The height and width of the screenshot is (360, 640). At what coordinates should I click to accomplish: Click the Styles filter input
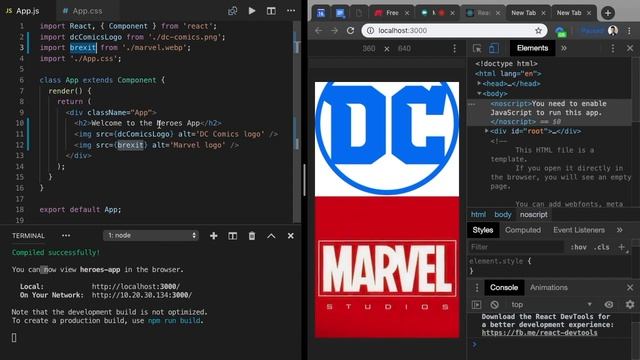point(516,247)
